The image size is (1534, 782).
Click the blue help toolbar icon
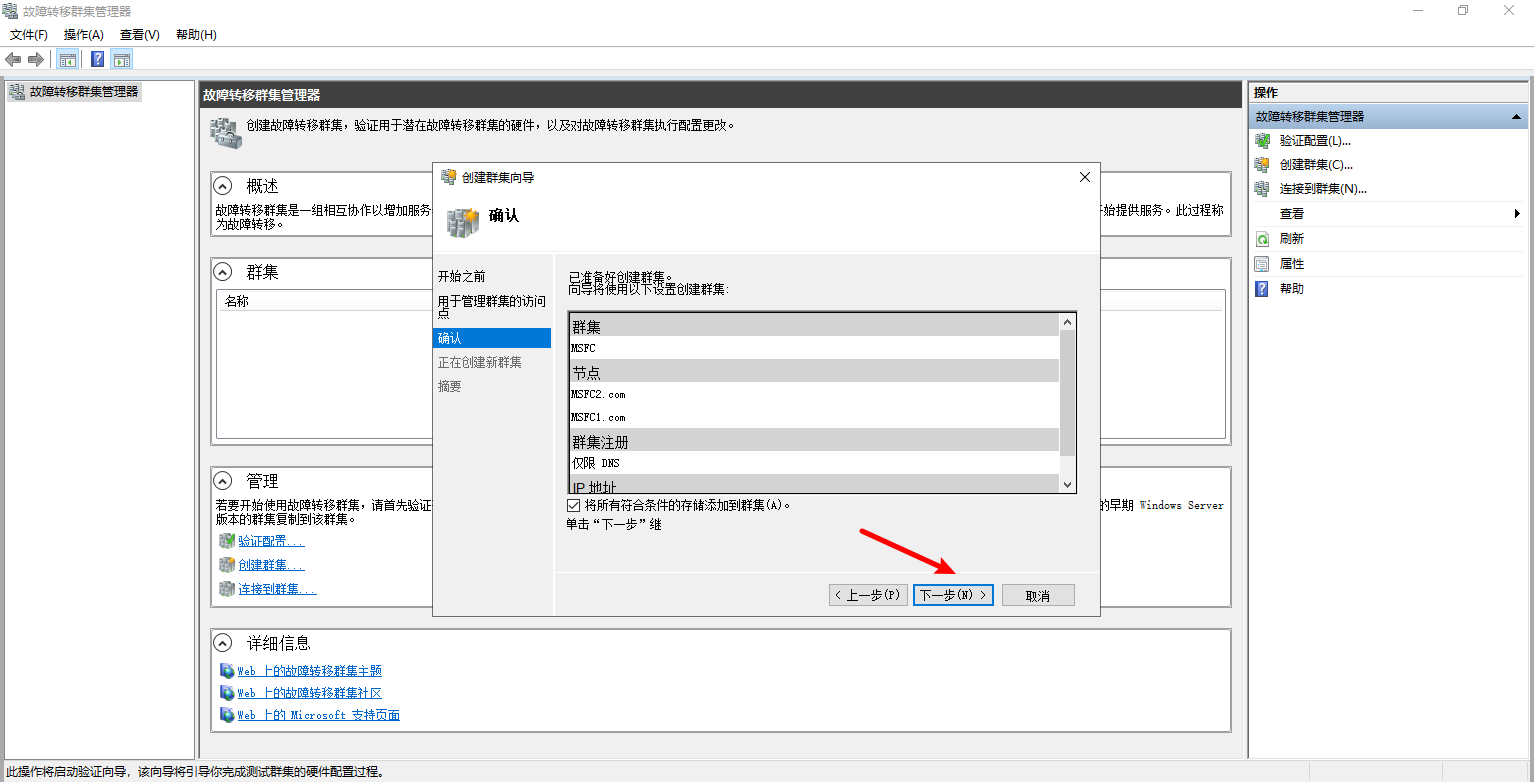(97, 59)
